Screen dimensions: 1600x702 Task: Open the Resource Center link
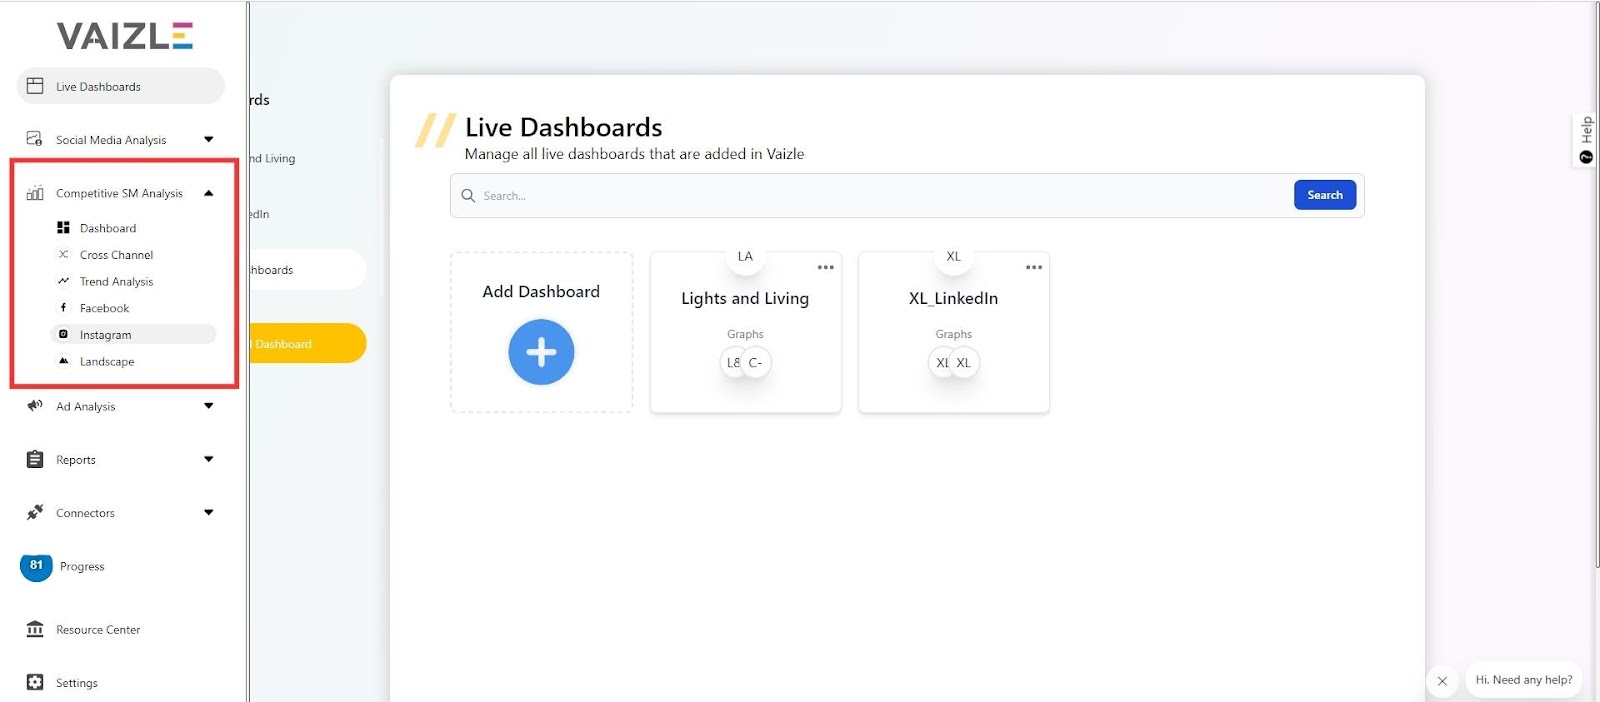pyautogui.click(x=98, y=630)
